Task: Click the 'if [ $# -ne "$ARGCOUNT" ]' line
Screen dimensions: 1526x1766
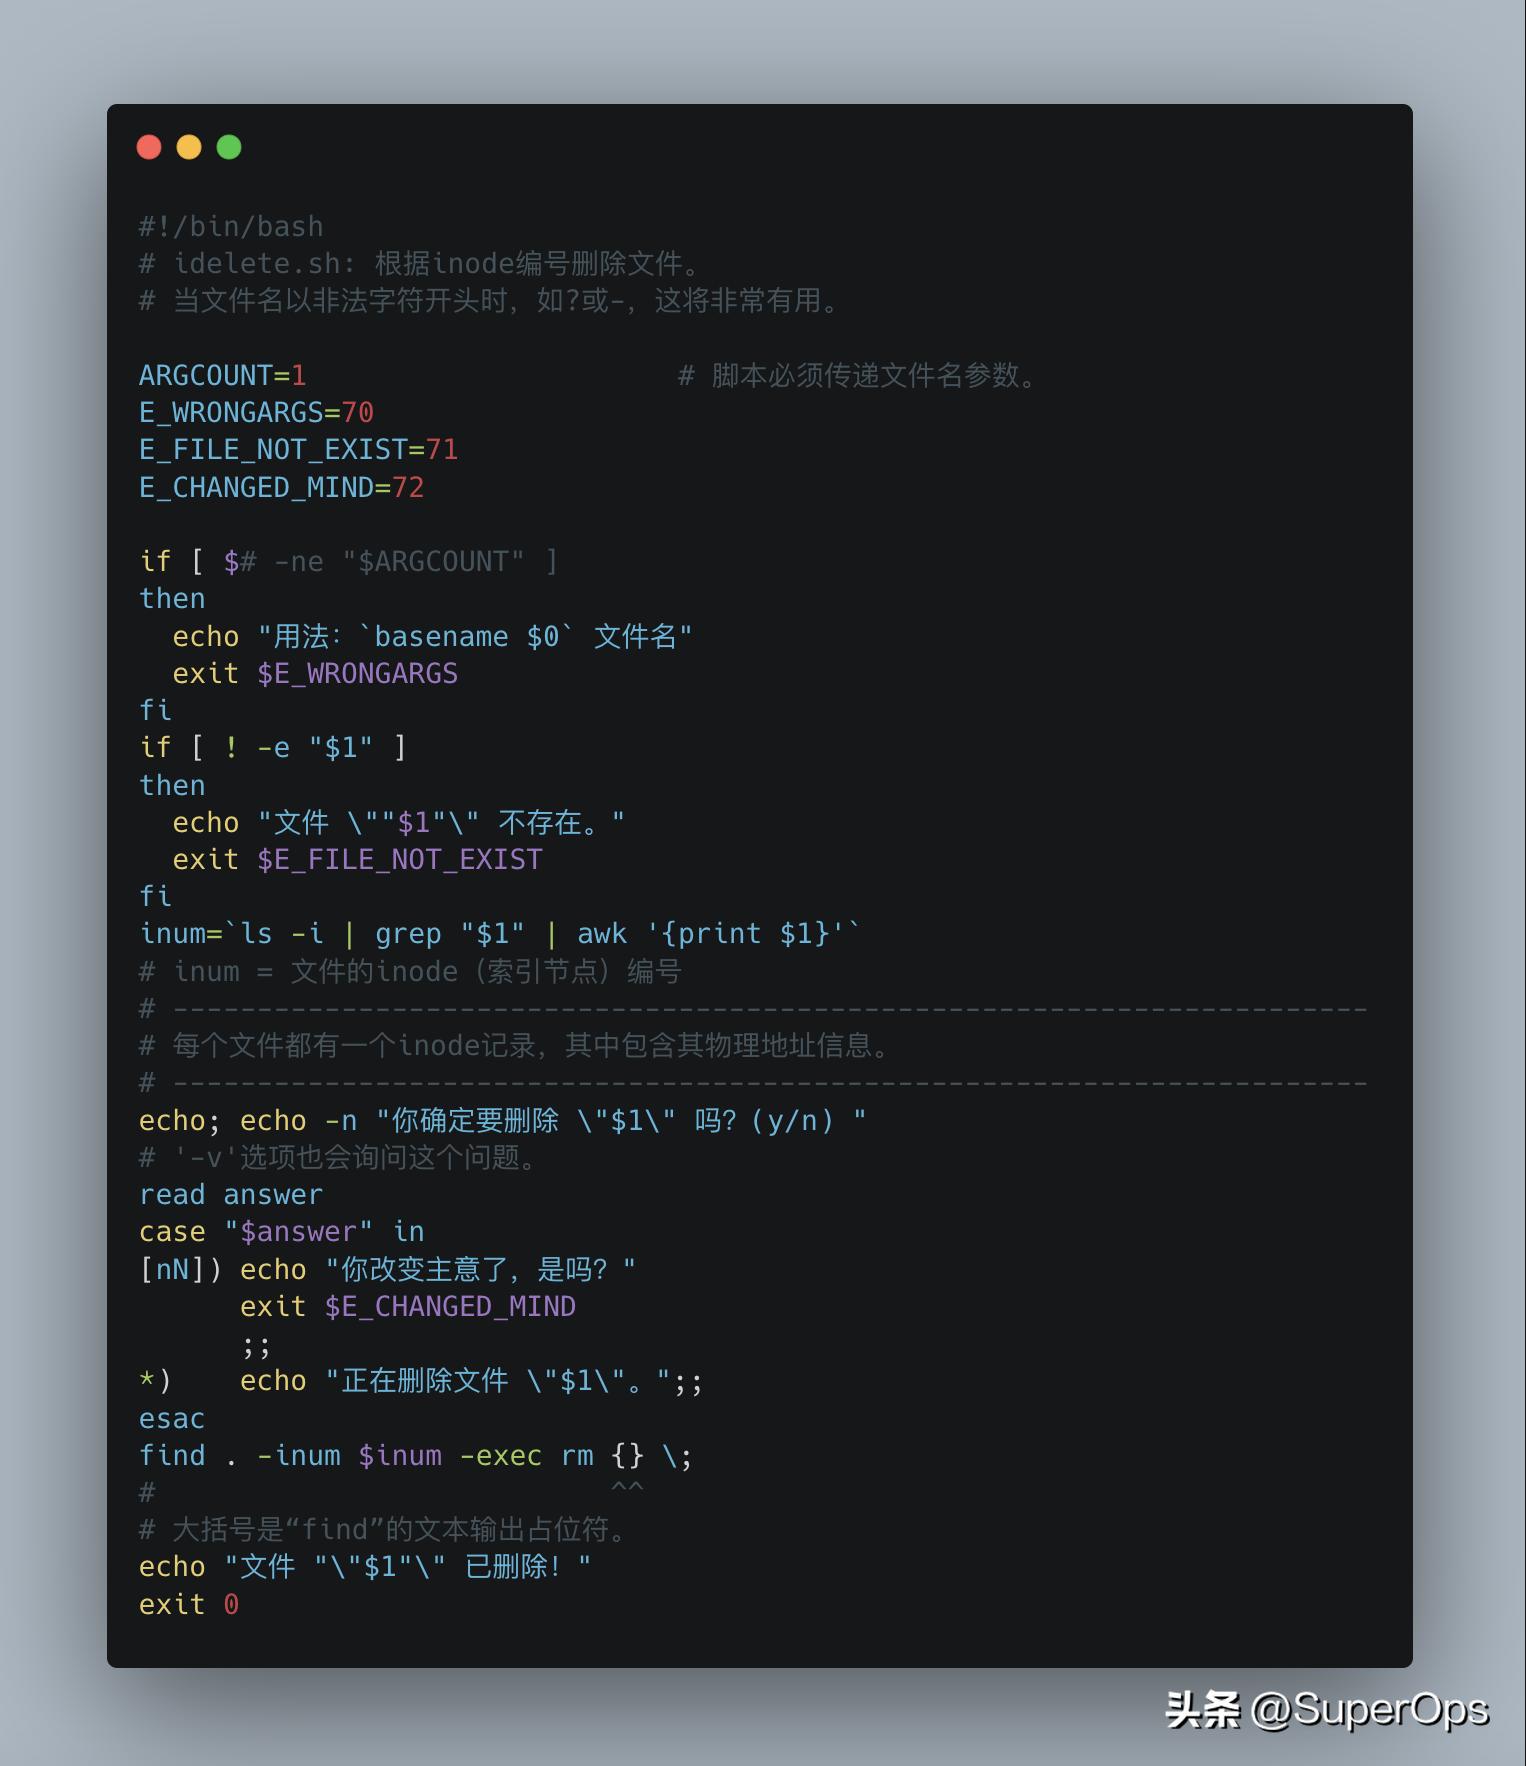Action: click(x=349, y=562)
